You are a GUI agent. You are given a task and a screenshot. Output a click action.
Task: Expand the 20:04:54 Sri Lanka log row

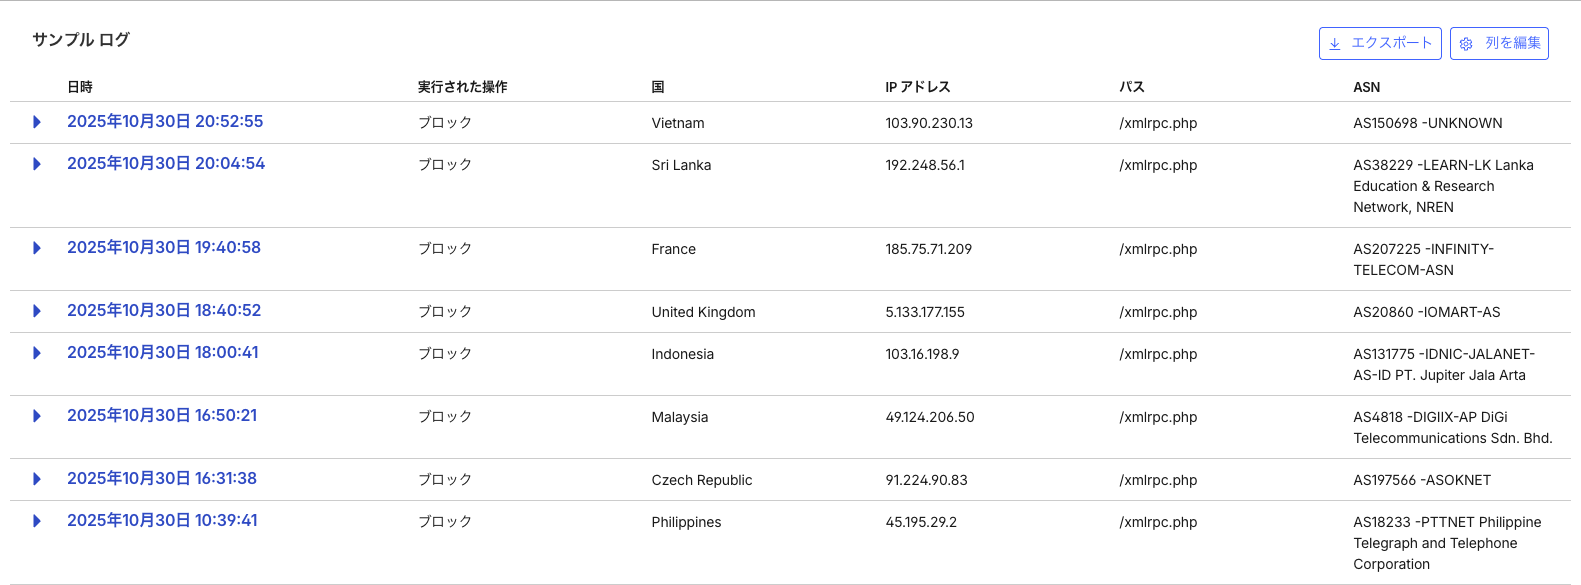(37, 164)
